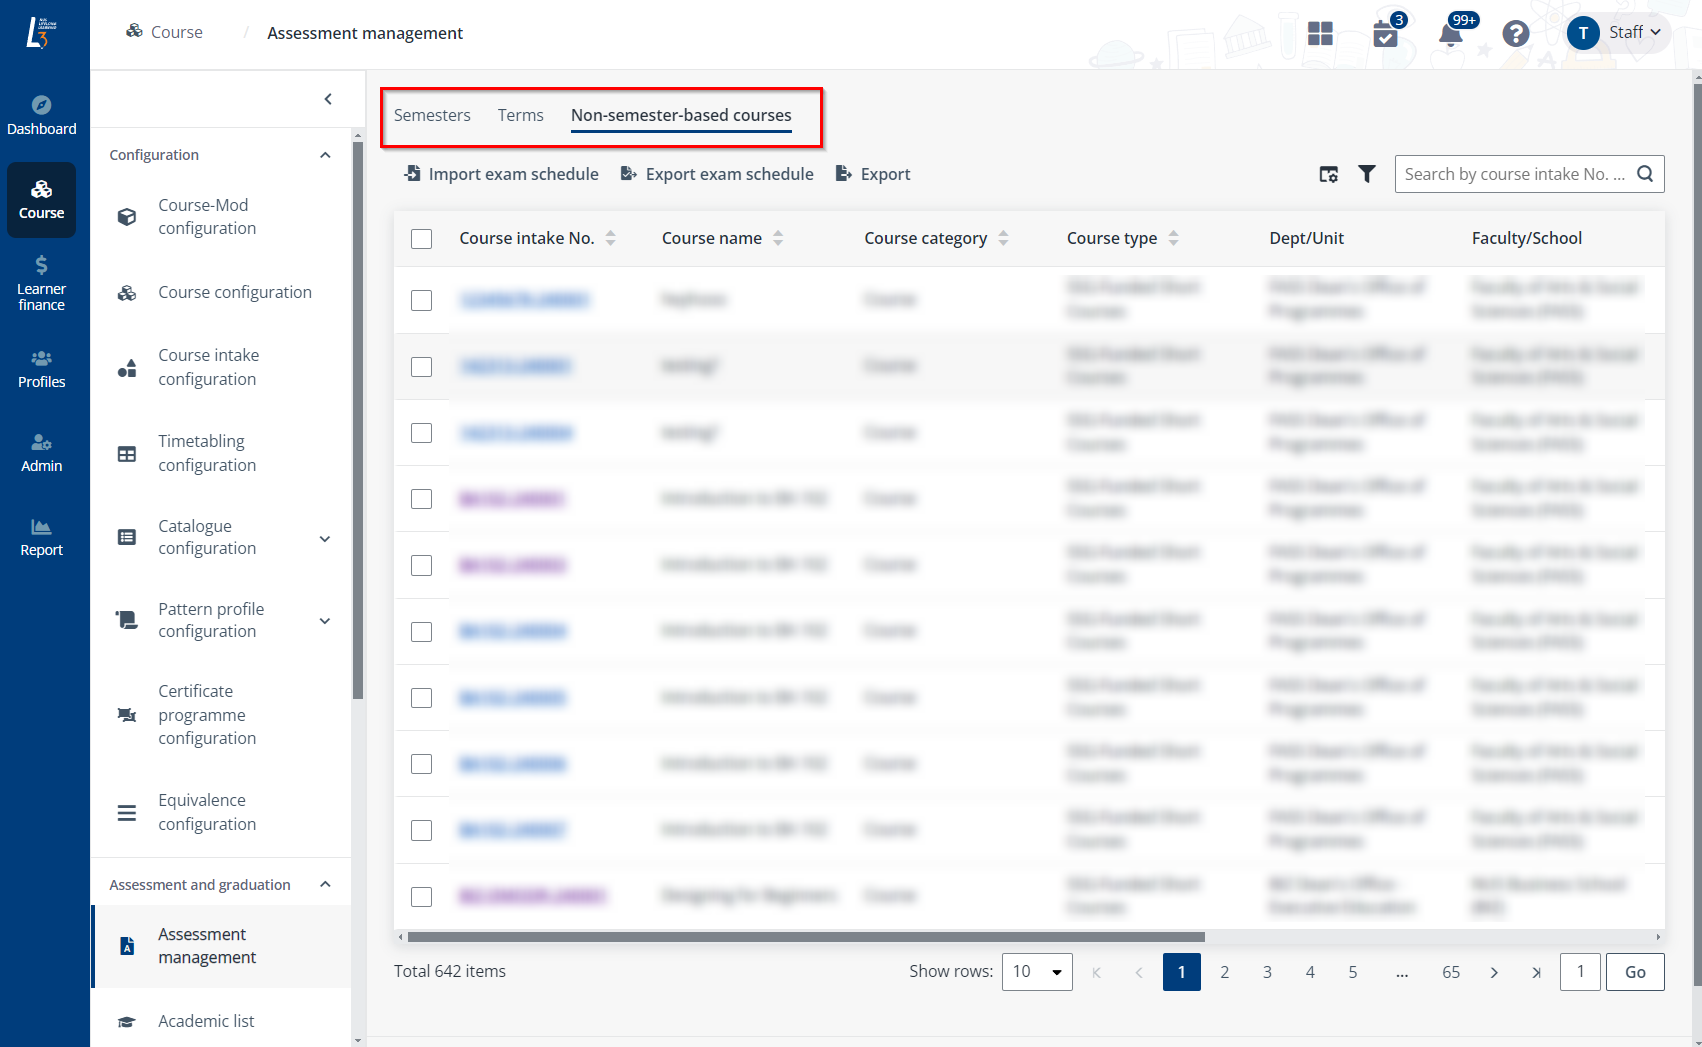This screenshot has width=1702, height=1047.
Task: Open the apps grid icon in the header
Action: (1320, 33)
